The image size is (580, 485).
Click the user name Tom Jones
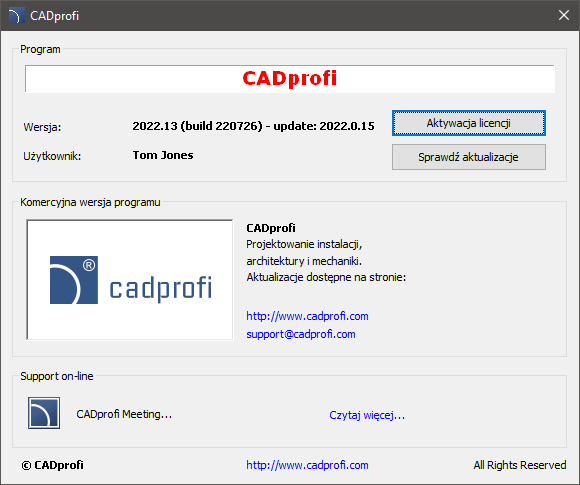click(x=163, y=155)
